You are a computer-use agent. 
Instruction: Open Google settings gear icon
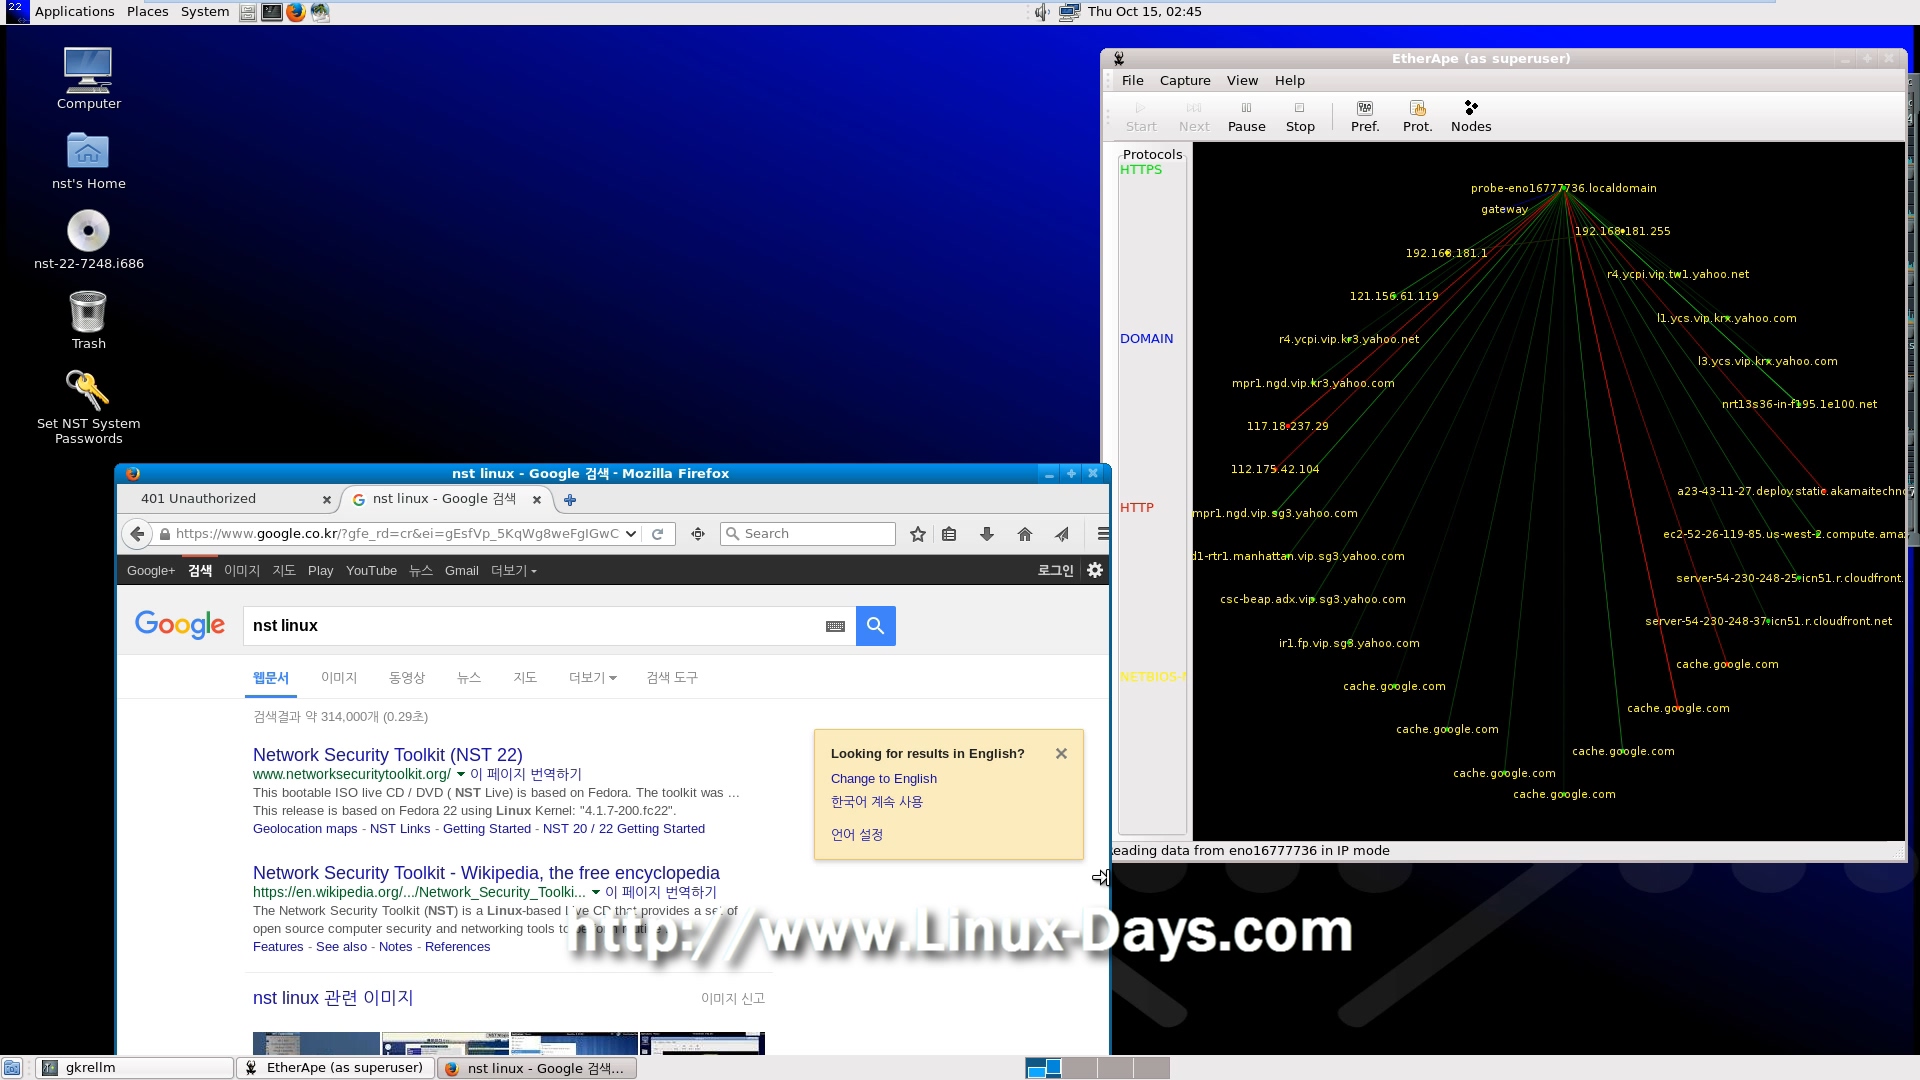[1095, 570]
